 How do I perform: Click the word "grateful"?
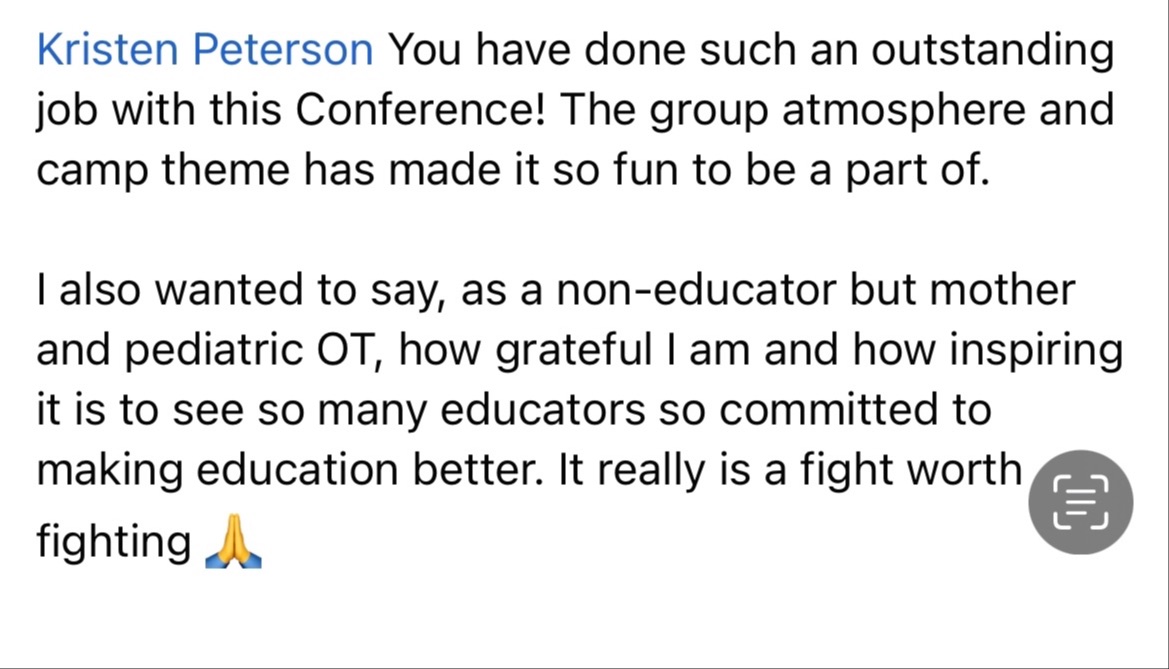[573, 351]
